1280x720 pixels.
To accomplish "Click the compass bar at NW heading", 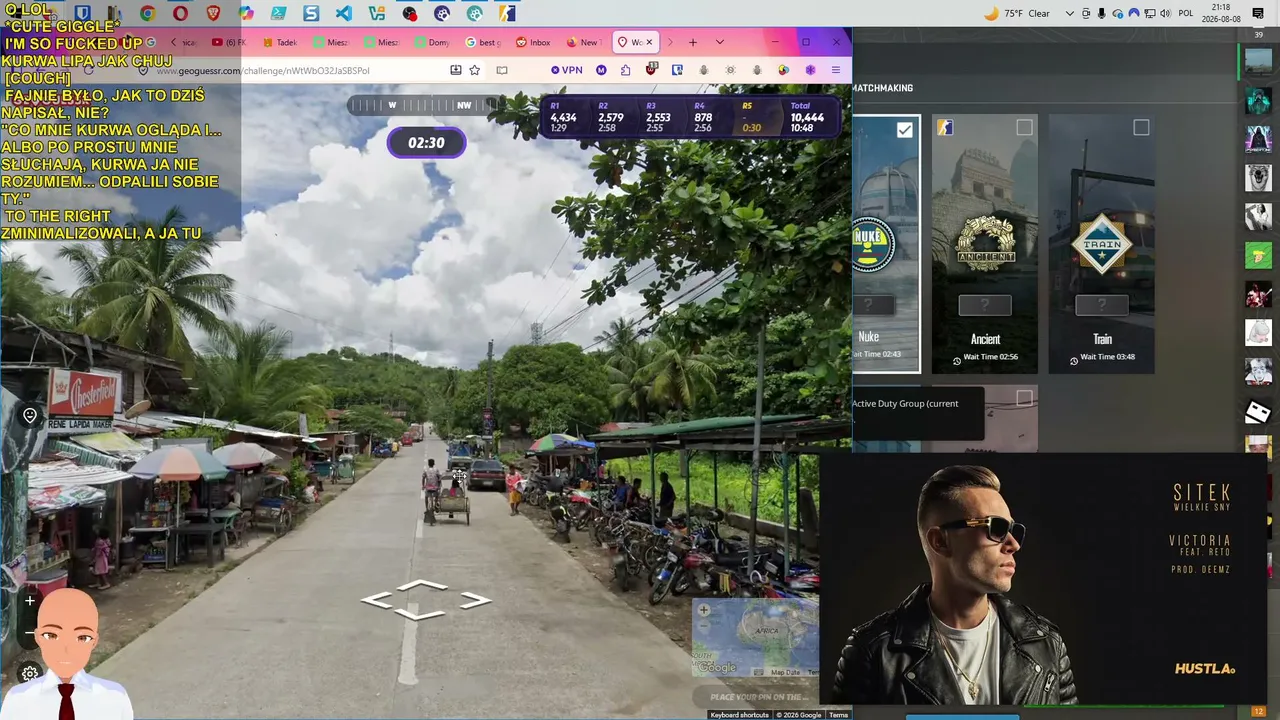I will [x=464, y=105].
